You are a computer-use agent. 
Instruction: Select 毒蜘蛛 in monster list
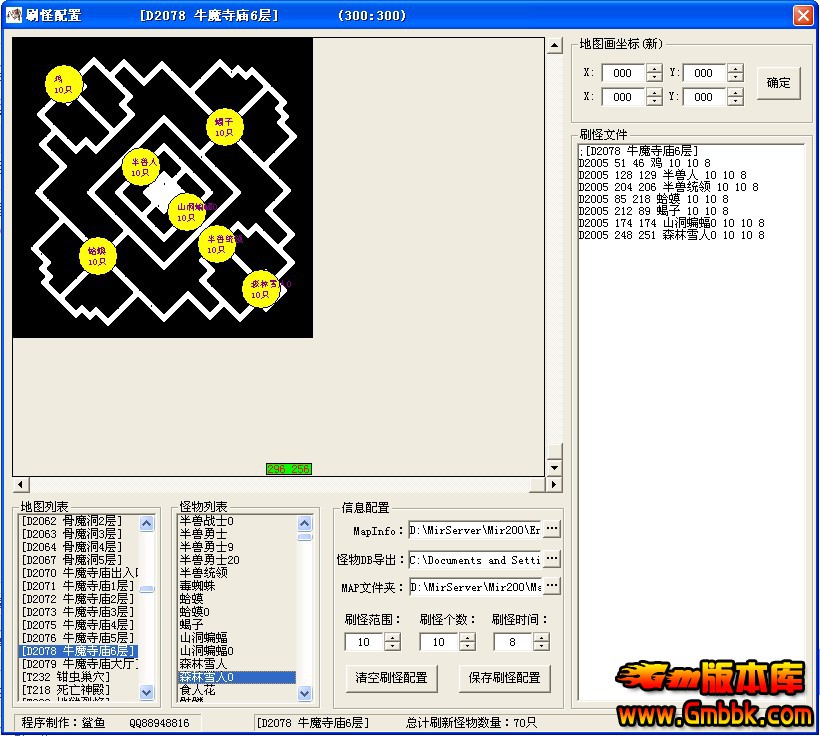click(237, 586)
